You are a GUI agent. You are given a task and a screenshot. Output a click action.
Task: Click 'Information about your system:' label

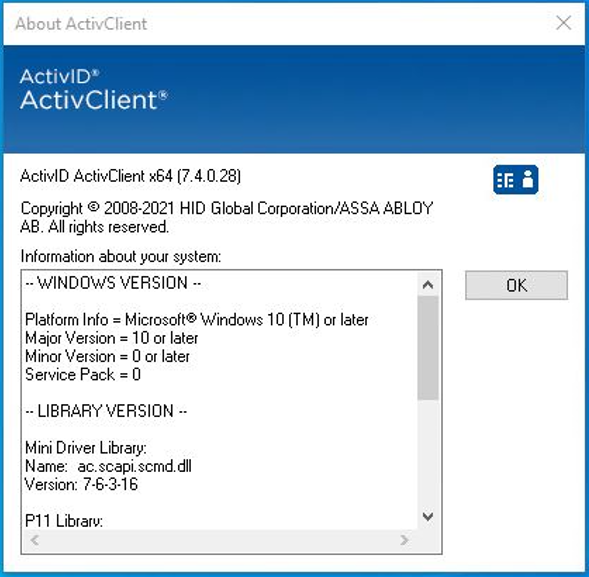tap(121, 257)
